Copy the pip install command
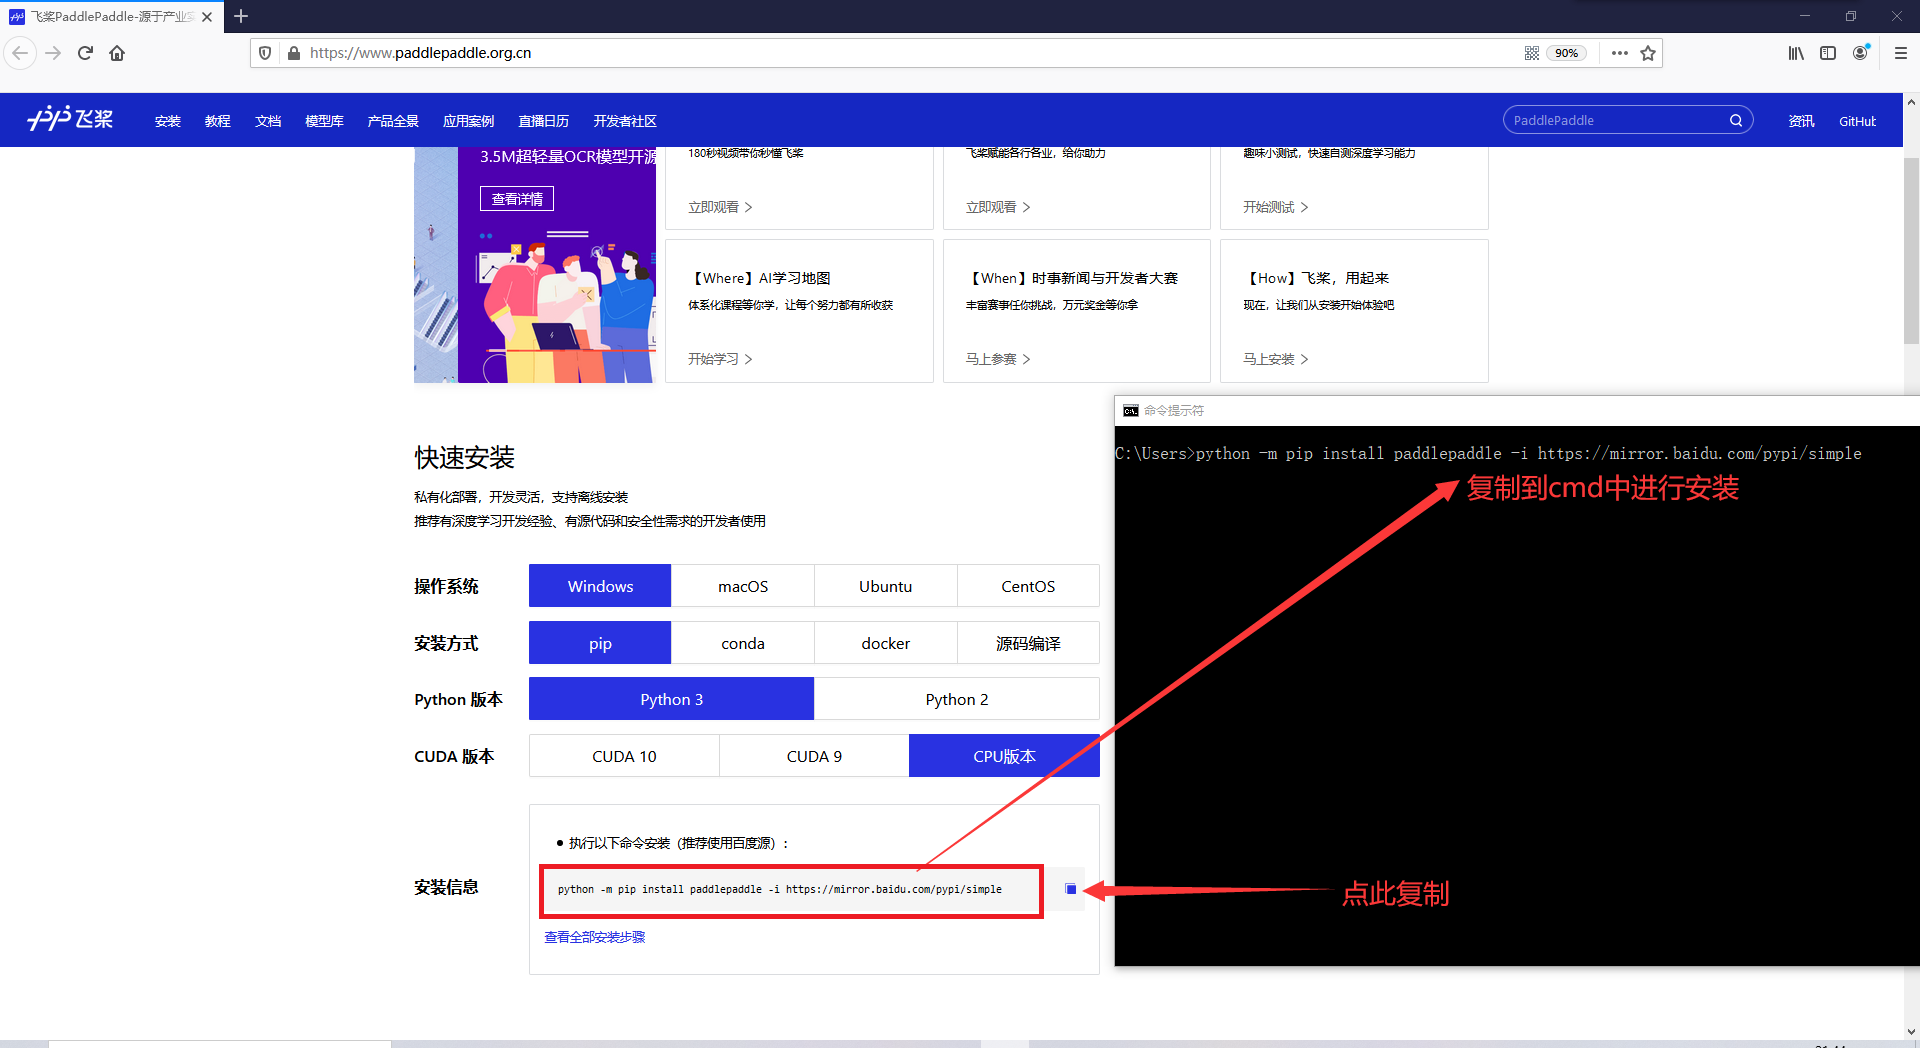 click(x=1071, y=889)
